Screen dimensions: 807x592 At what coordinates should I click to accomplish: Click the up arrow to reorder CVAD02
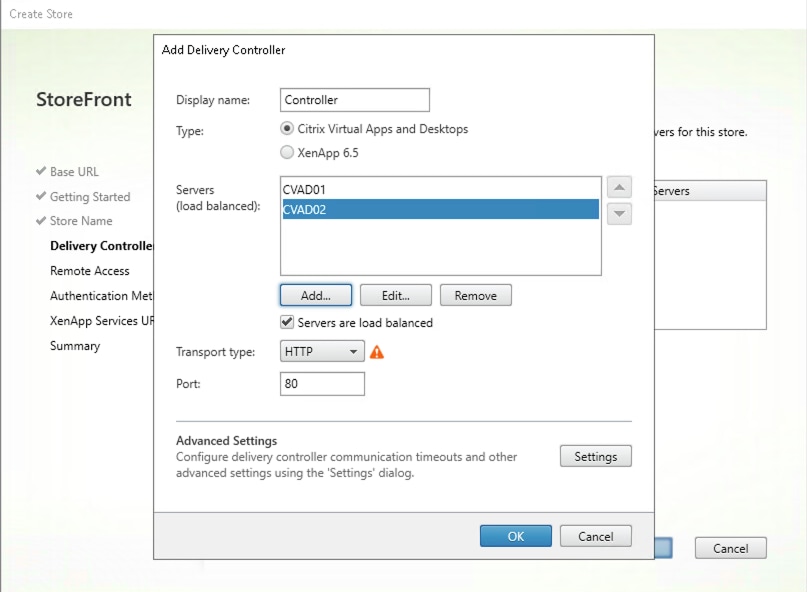(618, 186)
